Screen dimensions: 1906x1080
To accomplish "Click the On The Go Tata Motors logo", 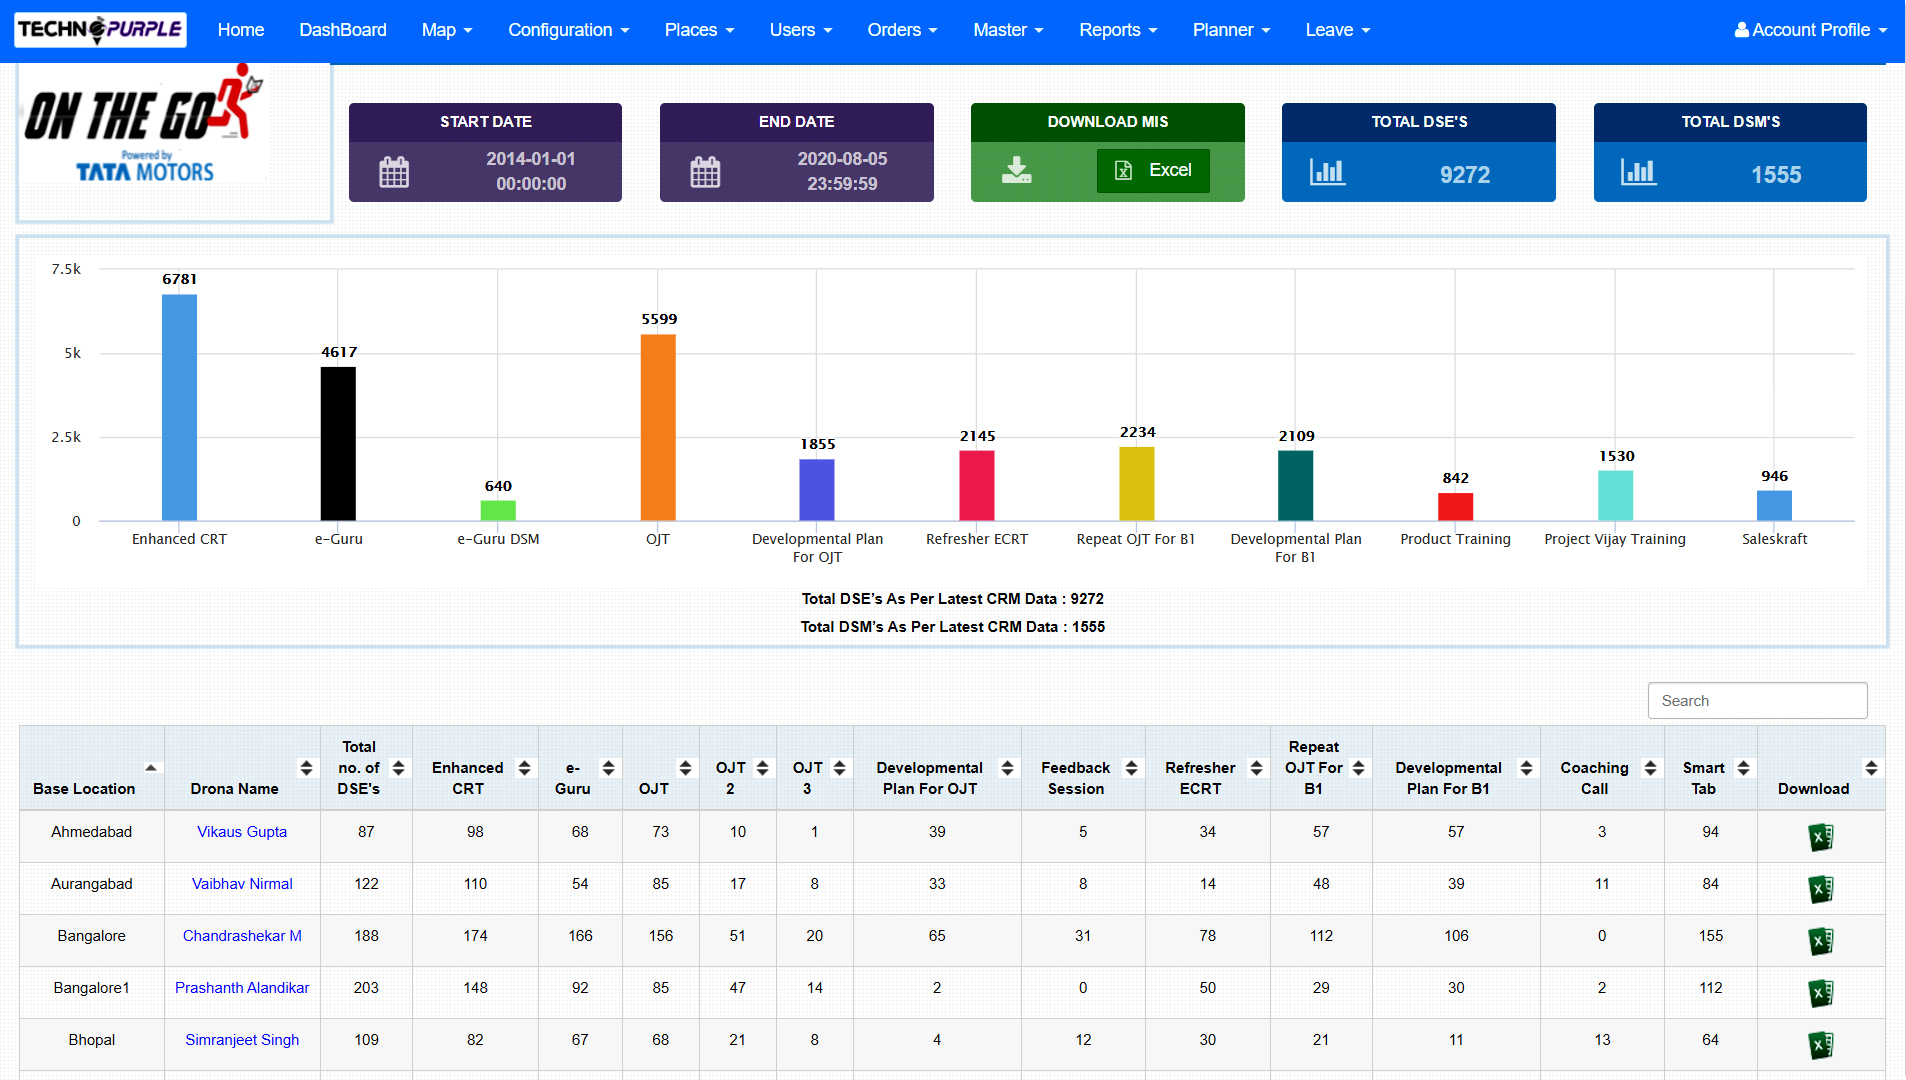I will point(145,125).
